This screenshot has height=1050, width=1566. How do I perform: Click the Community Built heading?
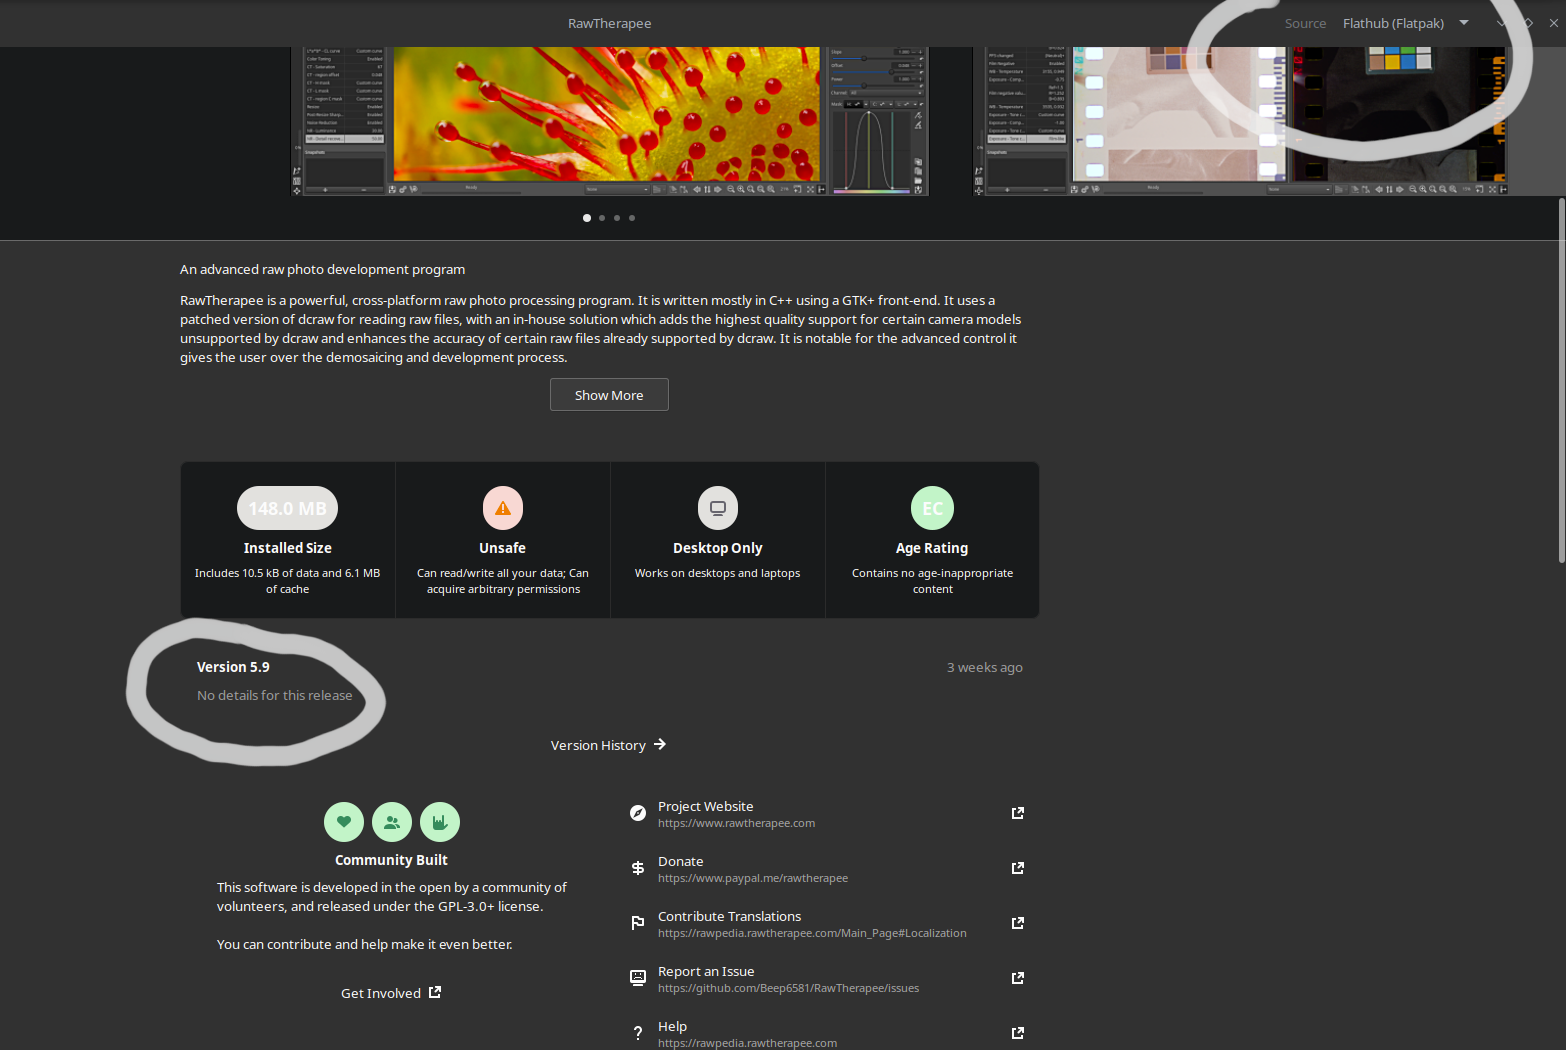tap(391, 860)
